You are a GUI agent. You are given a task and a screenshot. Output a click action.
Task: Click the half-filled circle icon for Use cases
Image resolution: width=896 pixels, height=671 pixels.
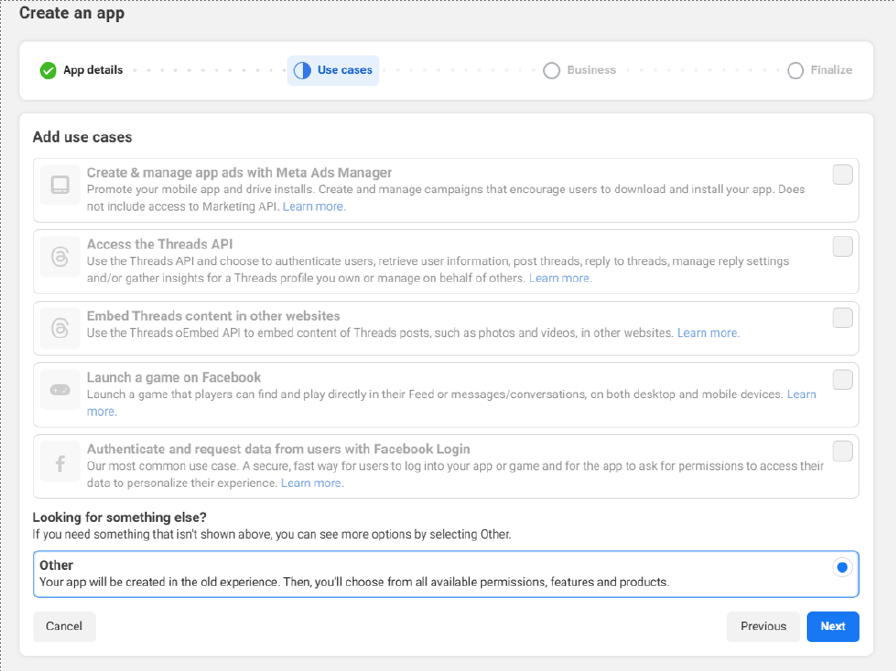coord(302,71)
